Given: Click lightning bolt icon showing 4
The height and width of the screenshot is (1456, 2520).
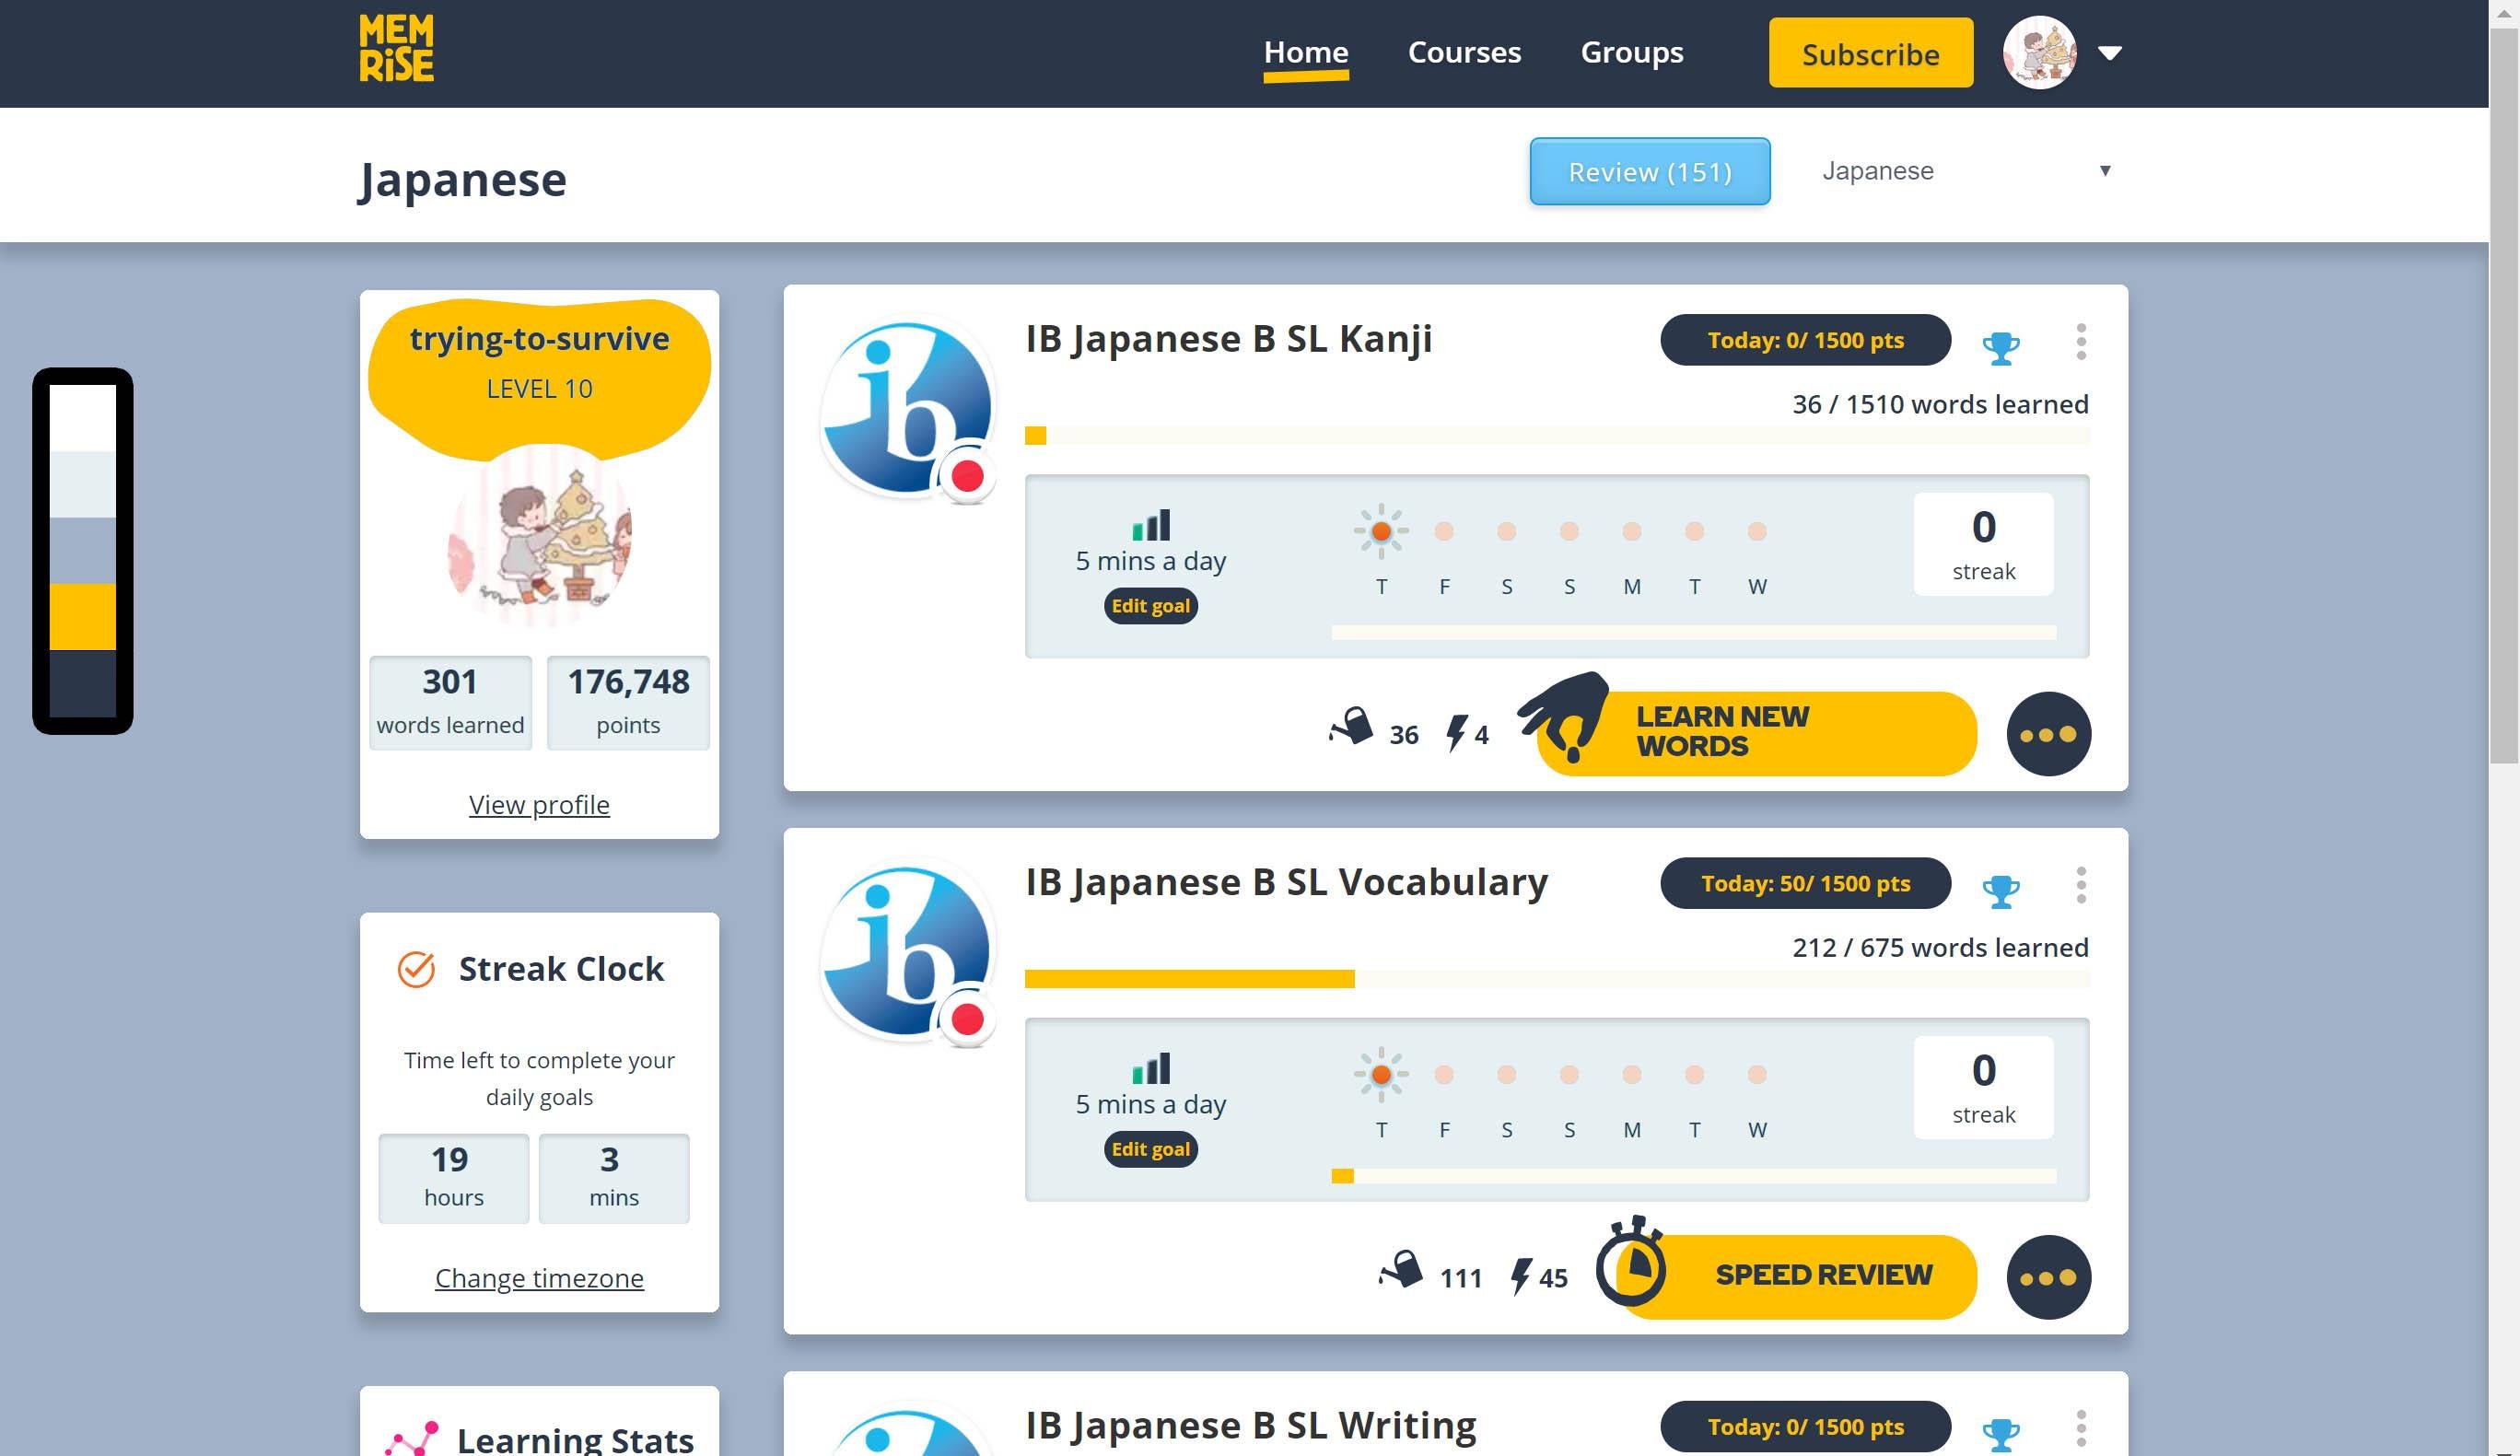Looking at the screenshot, I should point(1456,733).
